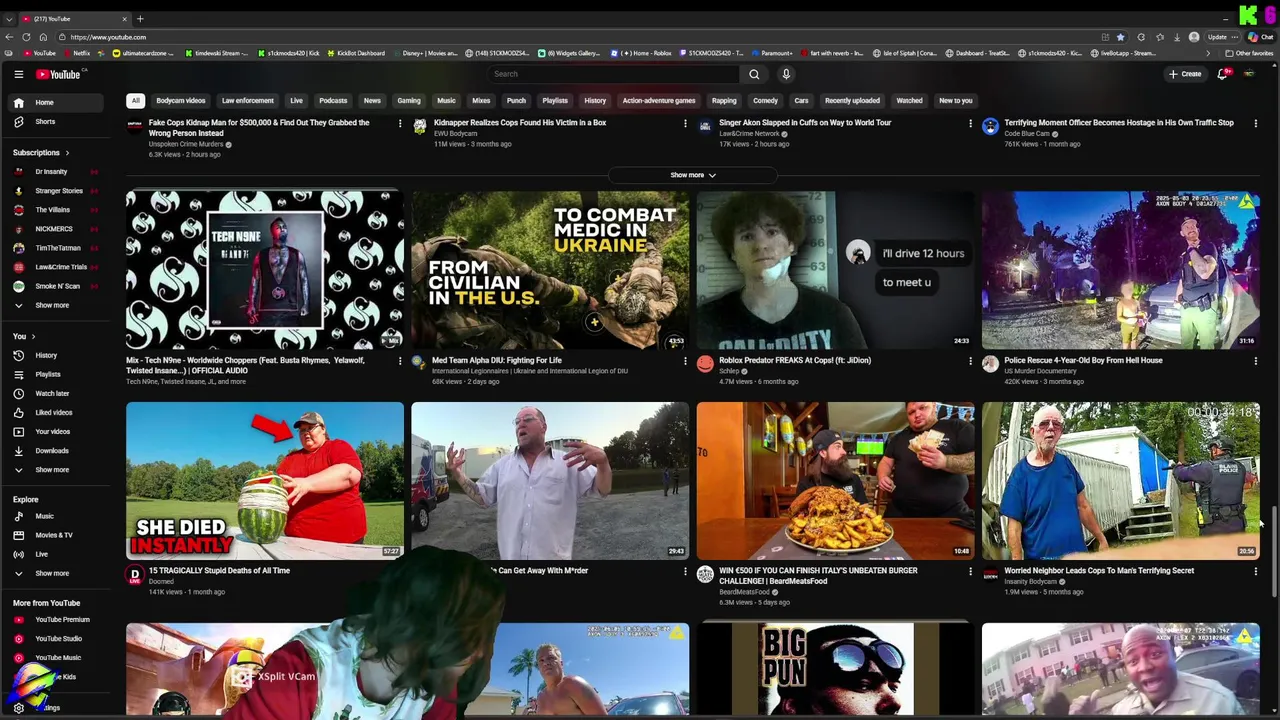Play 15 Tragically Stupid Deaths thumbnail
This screenshot has width=1280, height=720.
(x=265, y=480)
